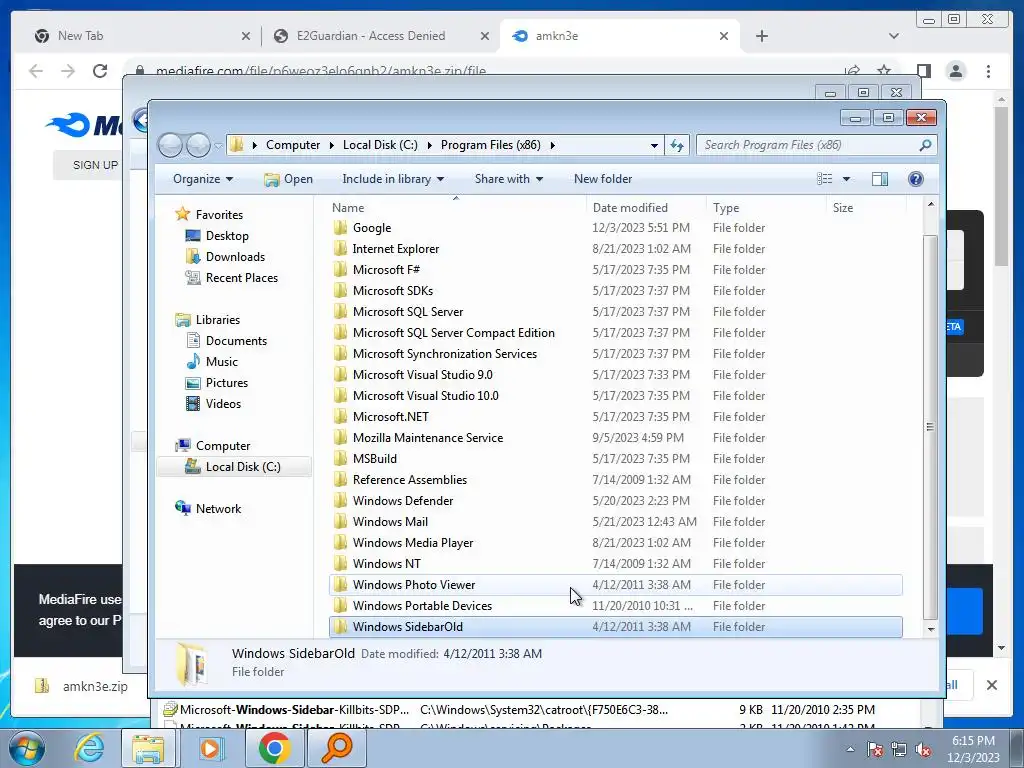Open the Windows Start menu
The height and width of the screenshot is (768, 1024).
pyautogui.click(x=26, y=748)
